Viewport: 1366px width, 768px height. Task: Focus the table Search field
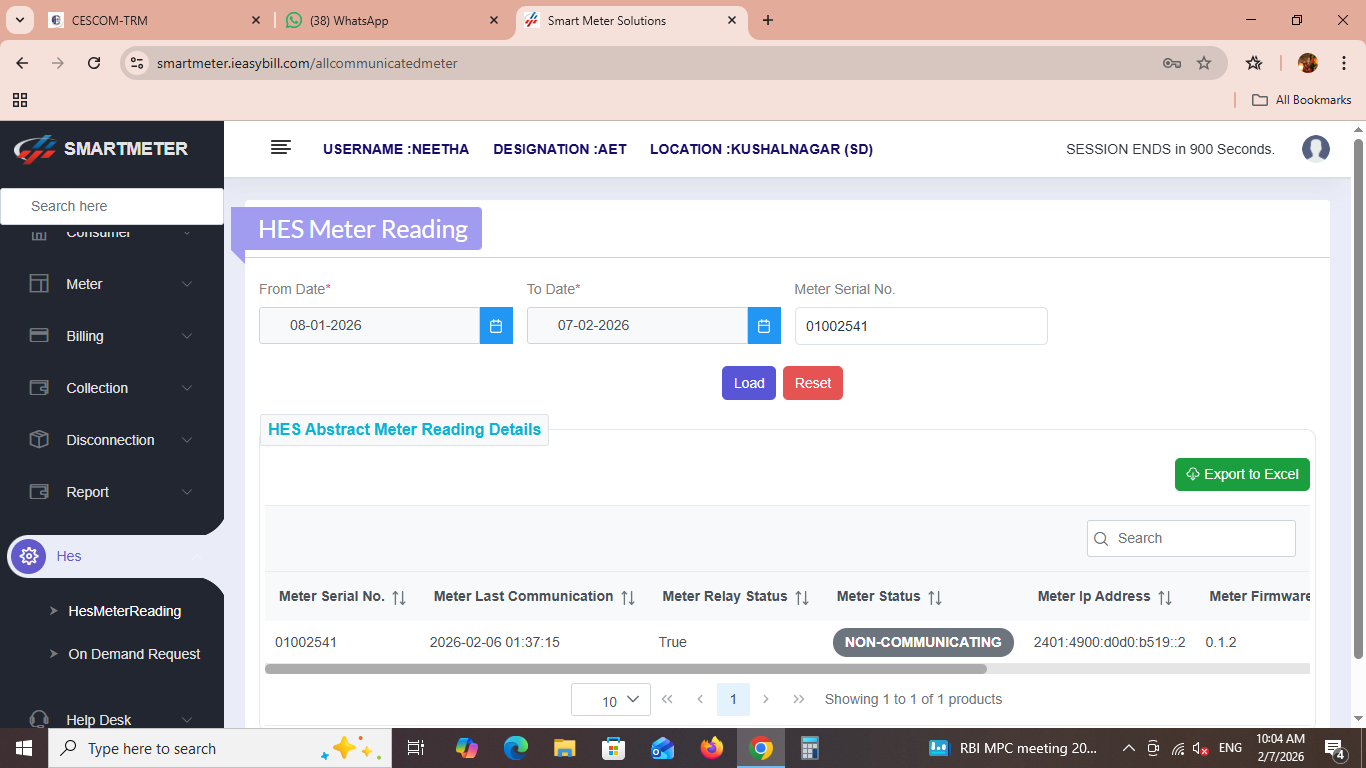coord(1191,538)
